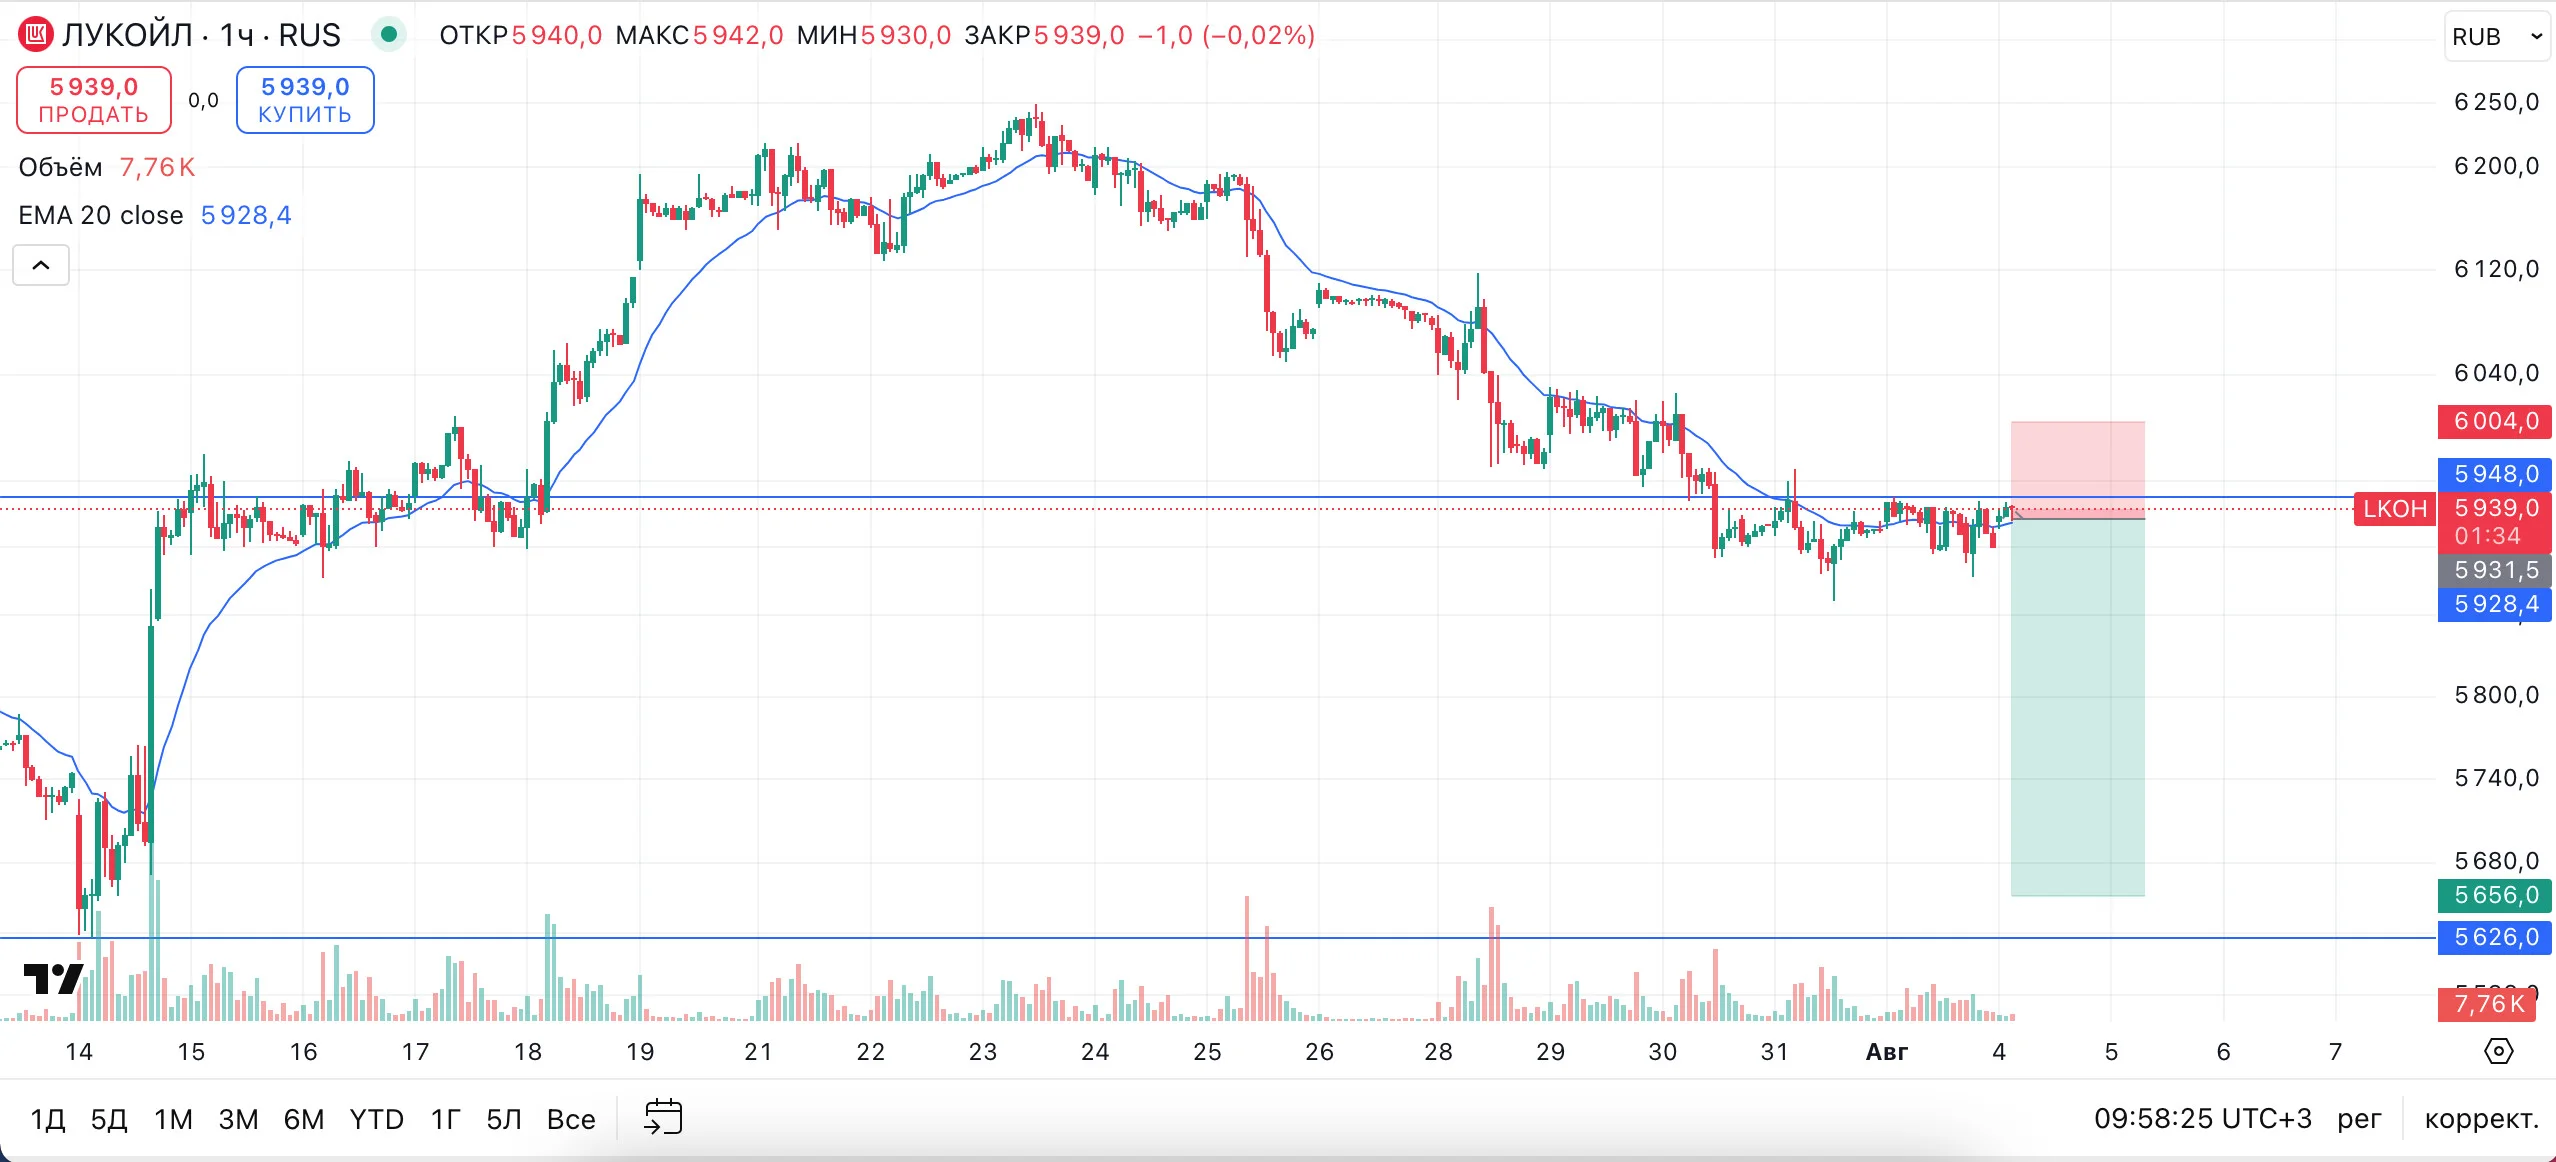
Task: Select the 5Д time range
Action: pyautogui.click(x=109, y=1119)
